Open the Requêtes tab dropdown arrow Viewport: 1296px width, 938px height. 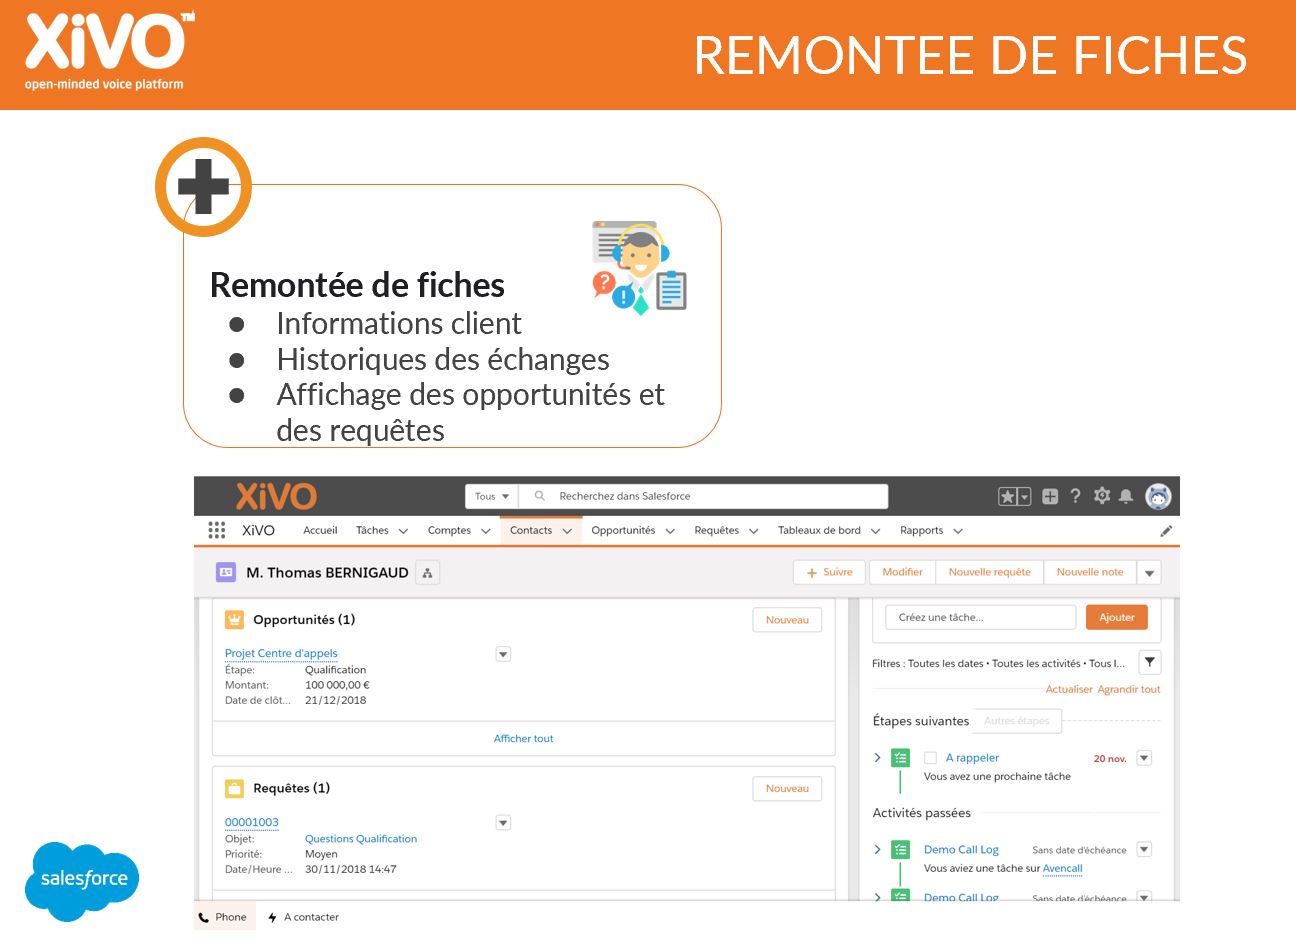pos(753,531)
